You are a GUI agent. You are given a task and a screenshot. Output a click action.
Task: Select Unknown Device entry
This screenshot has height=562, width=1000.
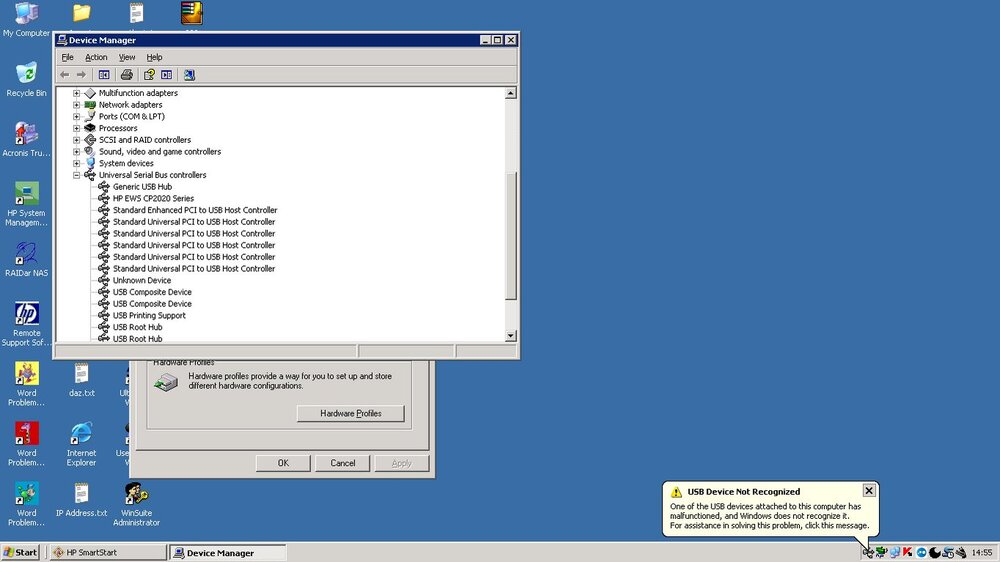(x=142, y=280)
